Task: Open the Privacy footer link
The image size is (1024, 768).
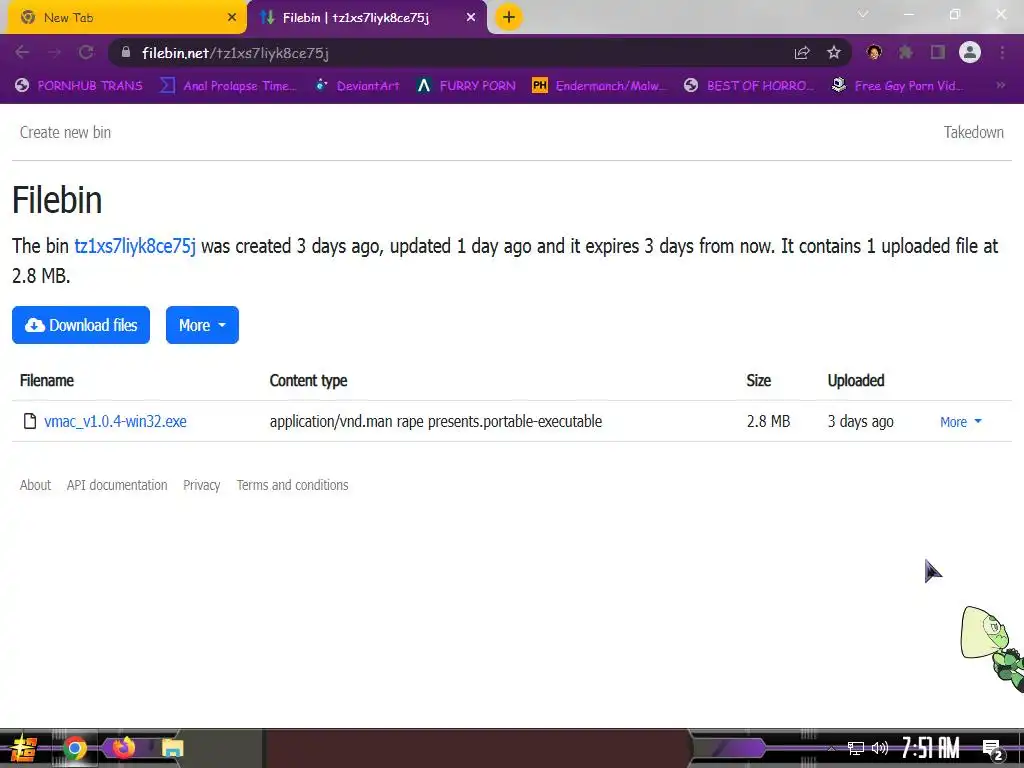Action: coord(202,485)
